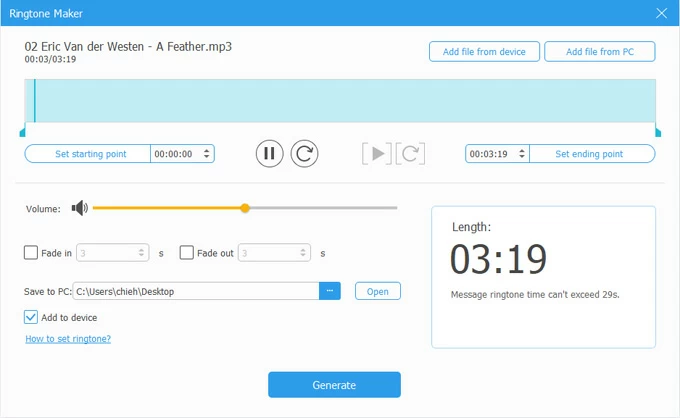Click the Save to PC path field
The image size is (680, 418).
point(195,291)
